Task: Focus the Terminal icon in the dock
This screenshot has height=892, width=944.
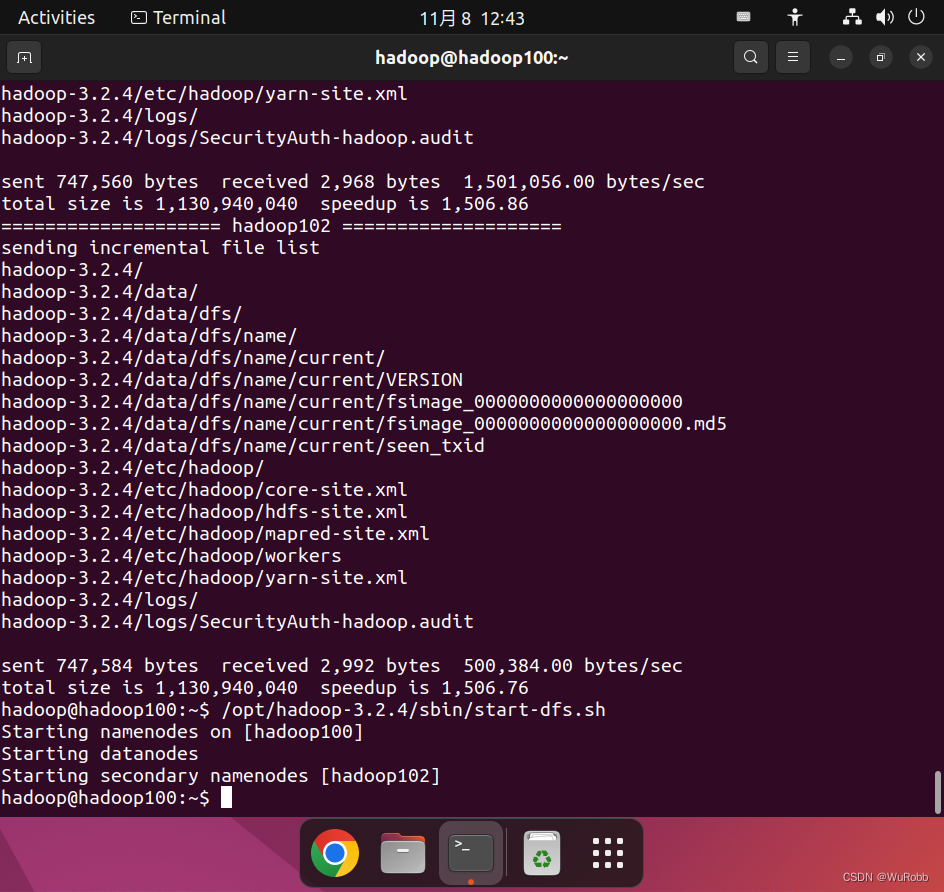Action: tap(471, 853)
